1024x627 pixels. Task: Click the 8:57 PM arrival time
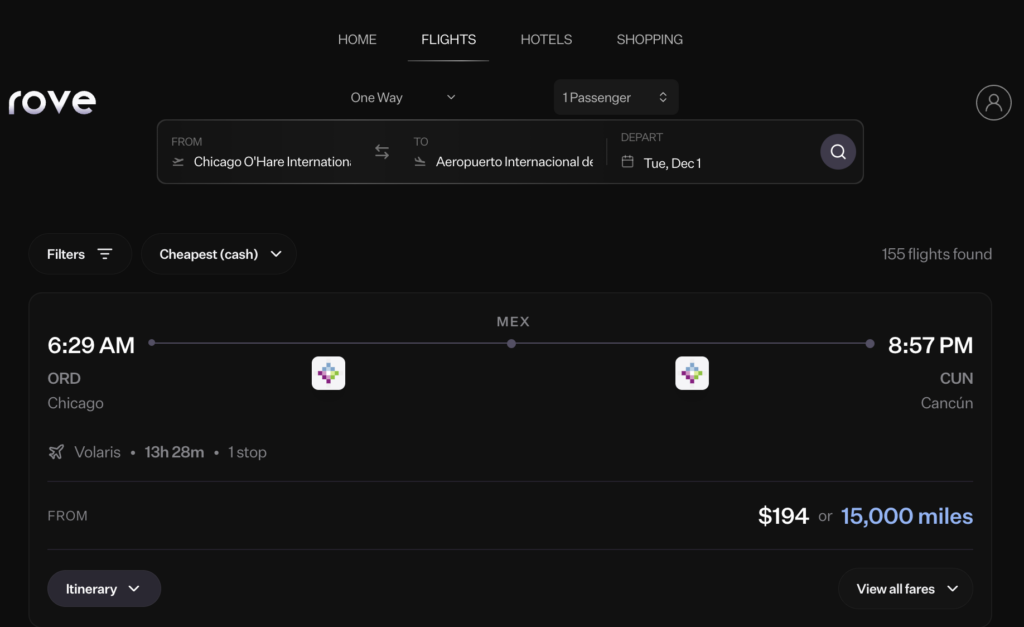[930, 345]
